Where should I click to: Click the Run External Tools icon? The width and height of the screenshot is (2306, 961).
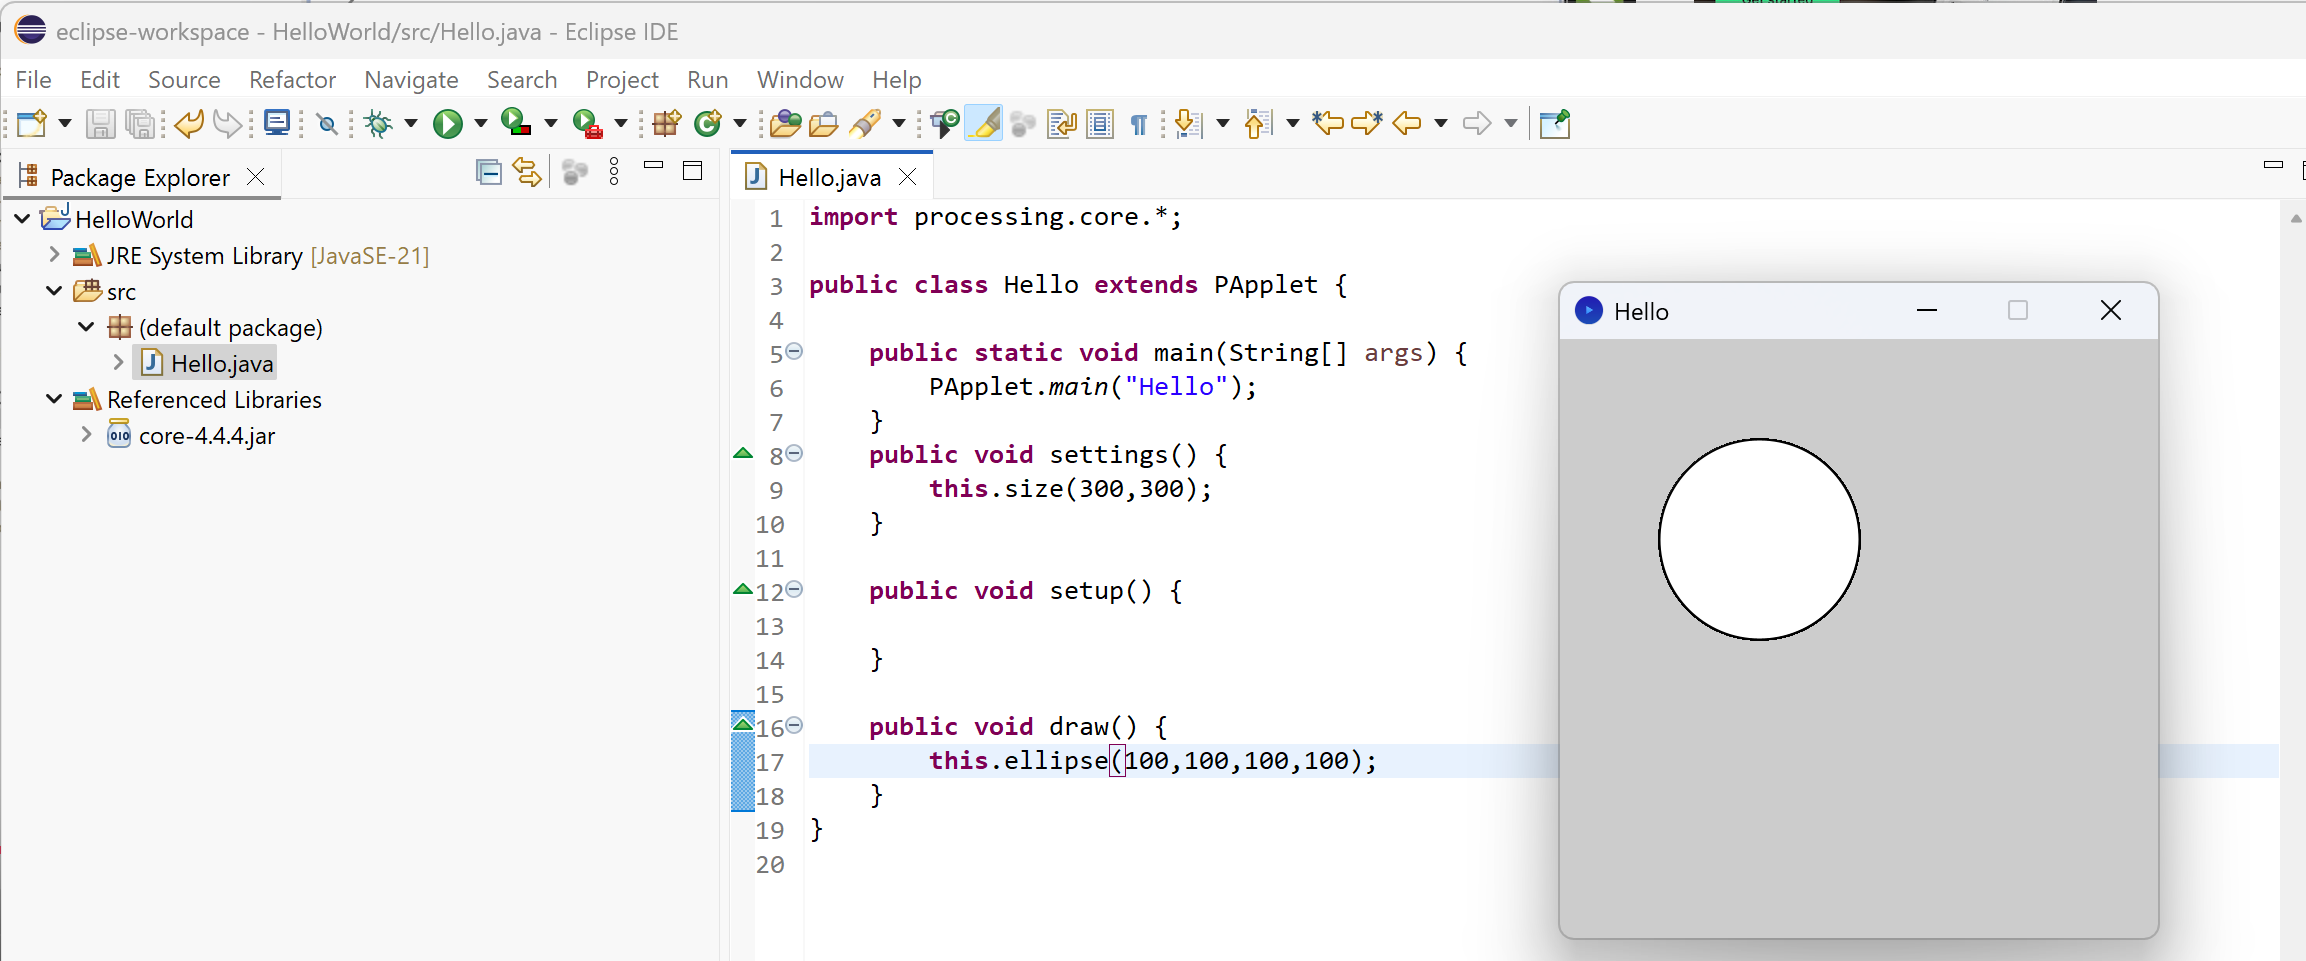[588, 123]
